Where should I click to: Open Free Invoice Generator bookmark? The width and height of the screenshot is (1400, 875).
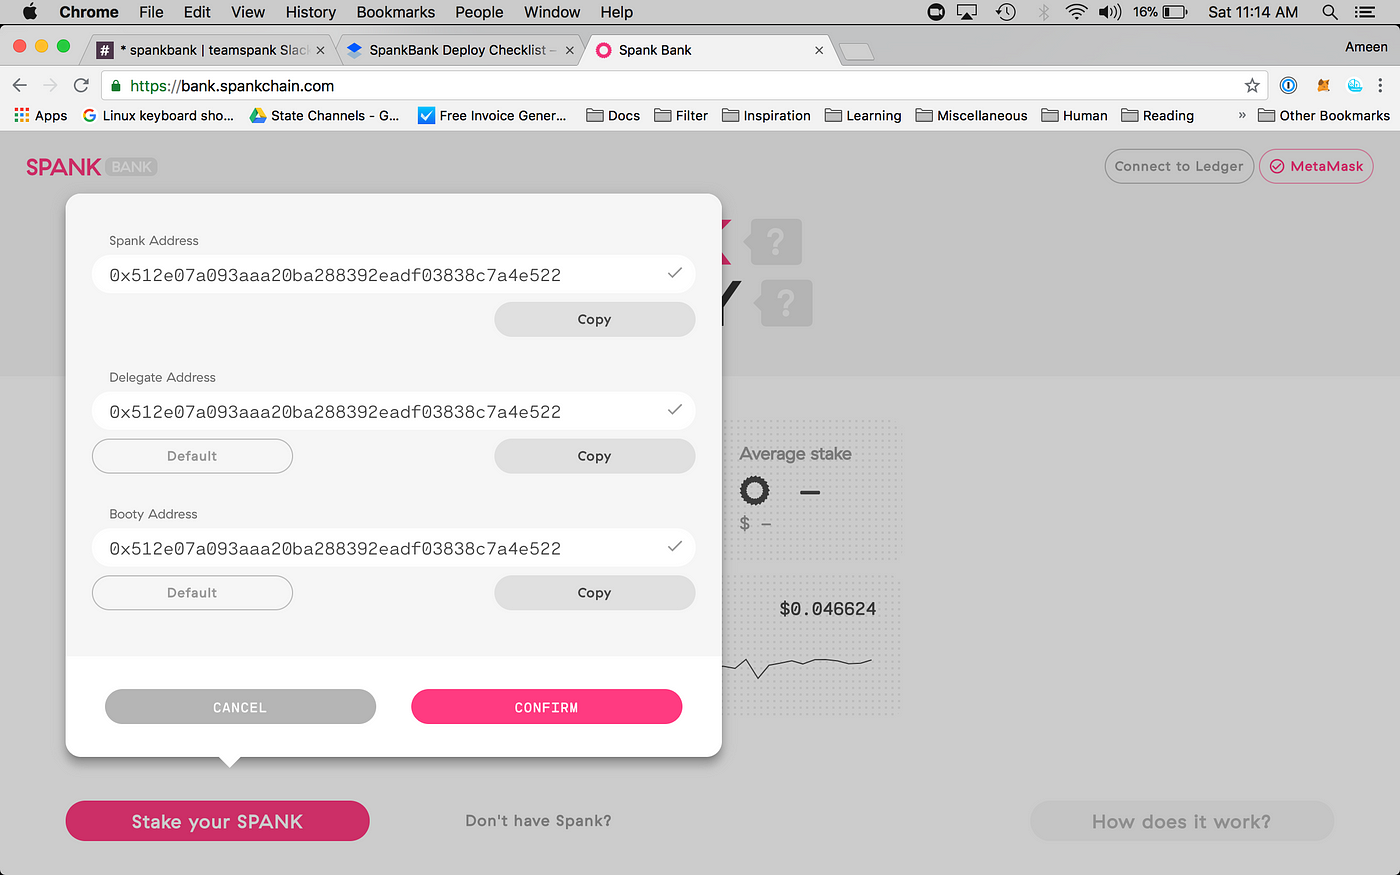point(492,115)
